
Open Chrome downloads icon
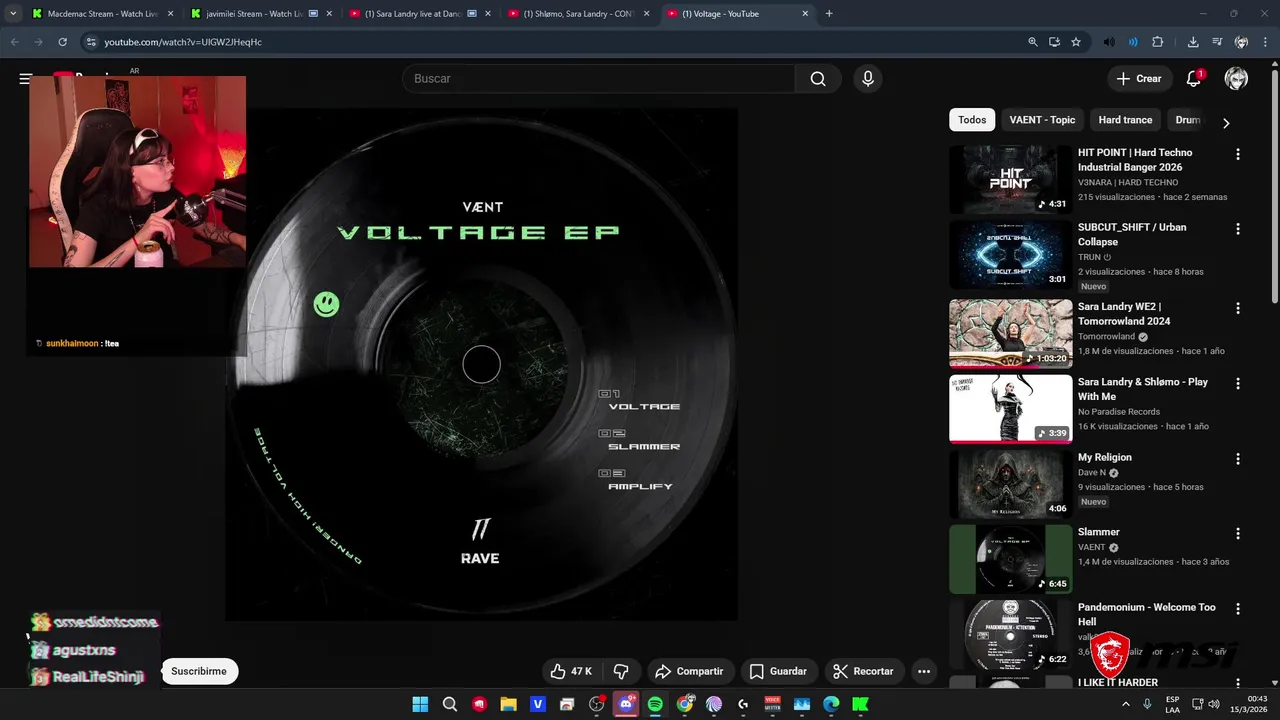click(1193, 42)
